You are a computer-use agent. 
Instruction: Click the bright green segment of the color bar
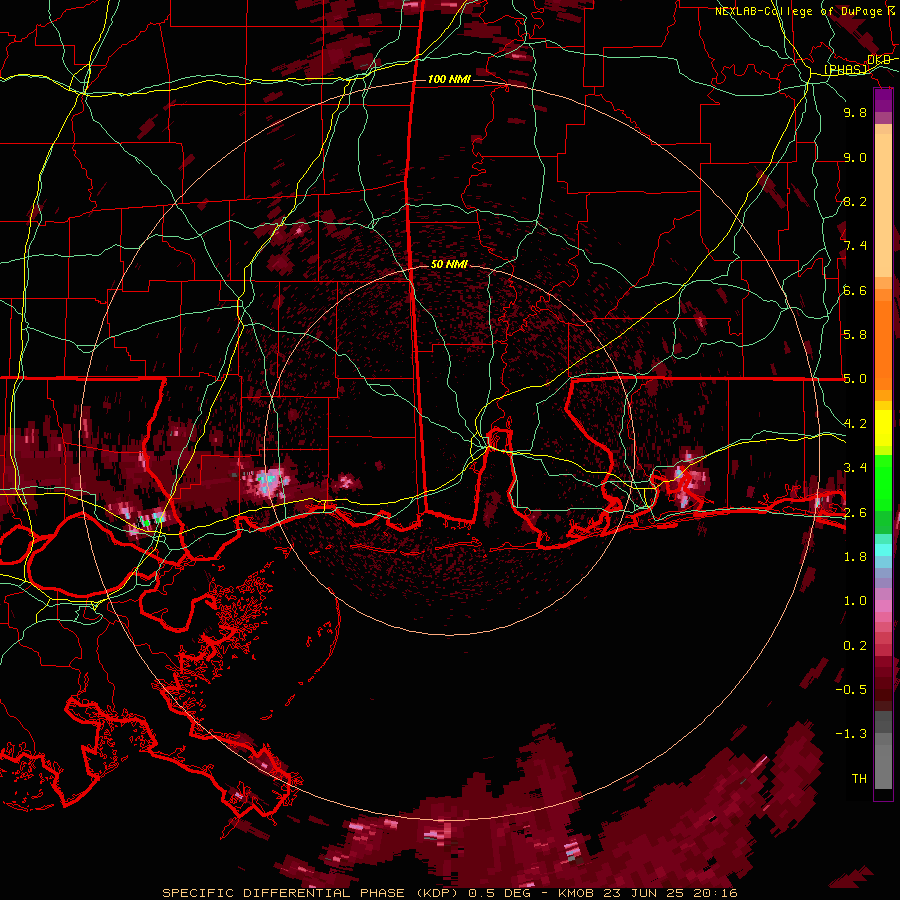[x=883, y=481]
